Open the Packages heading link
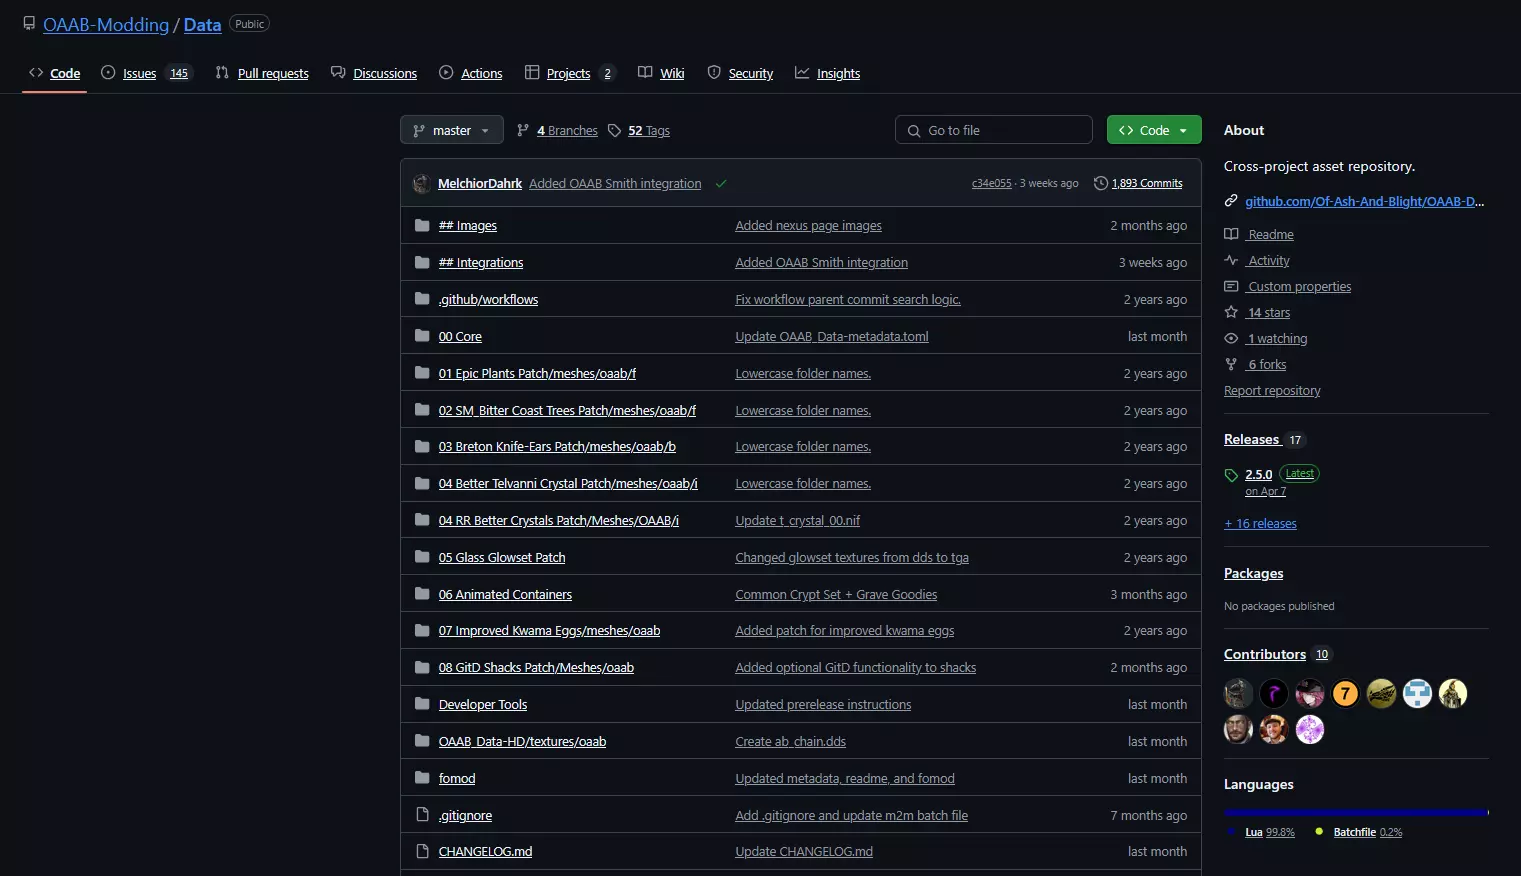 tap(1253, 574)
